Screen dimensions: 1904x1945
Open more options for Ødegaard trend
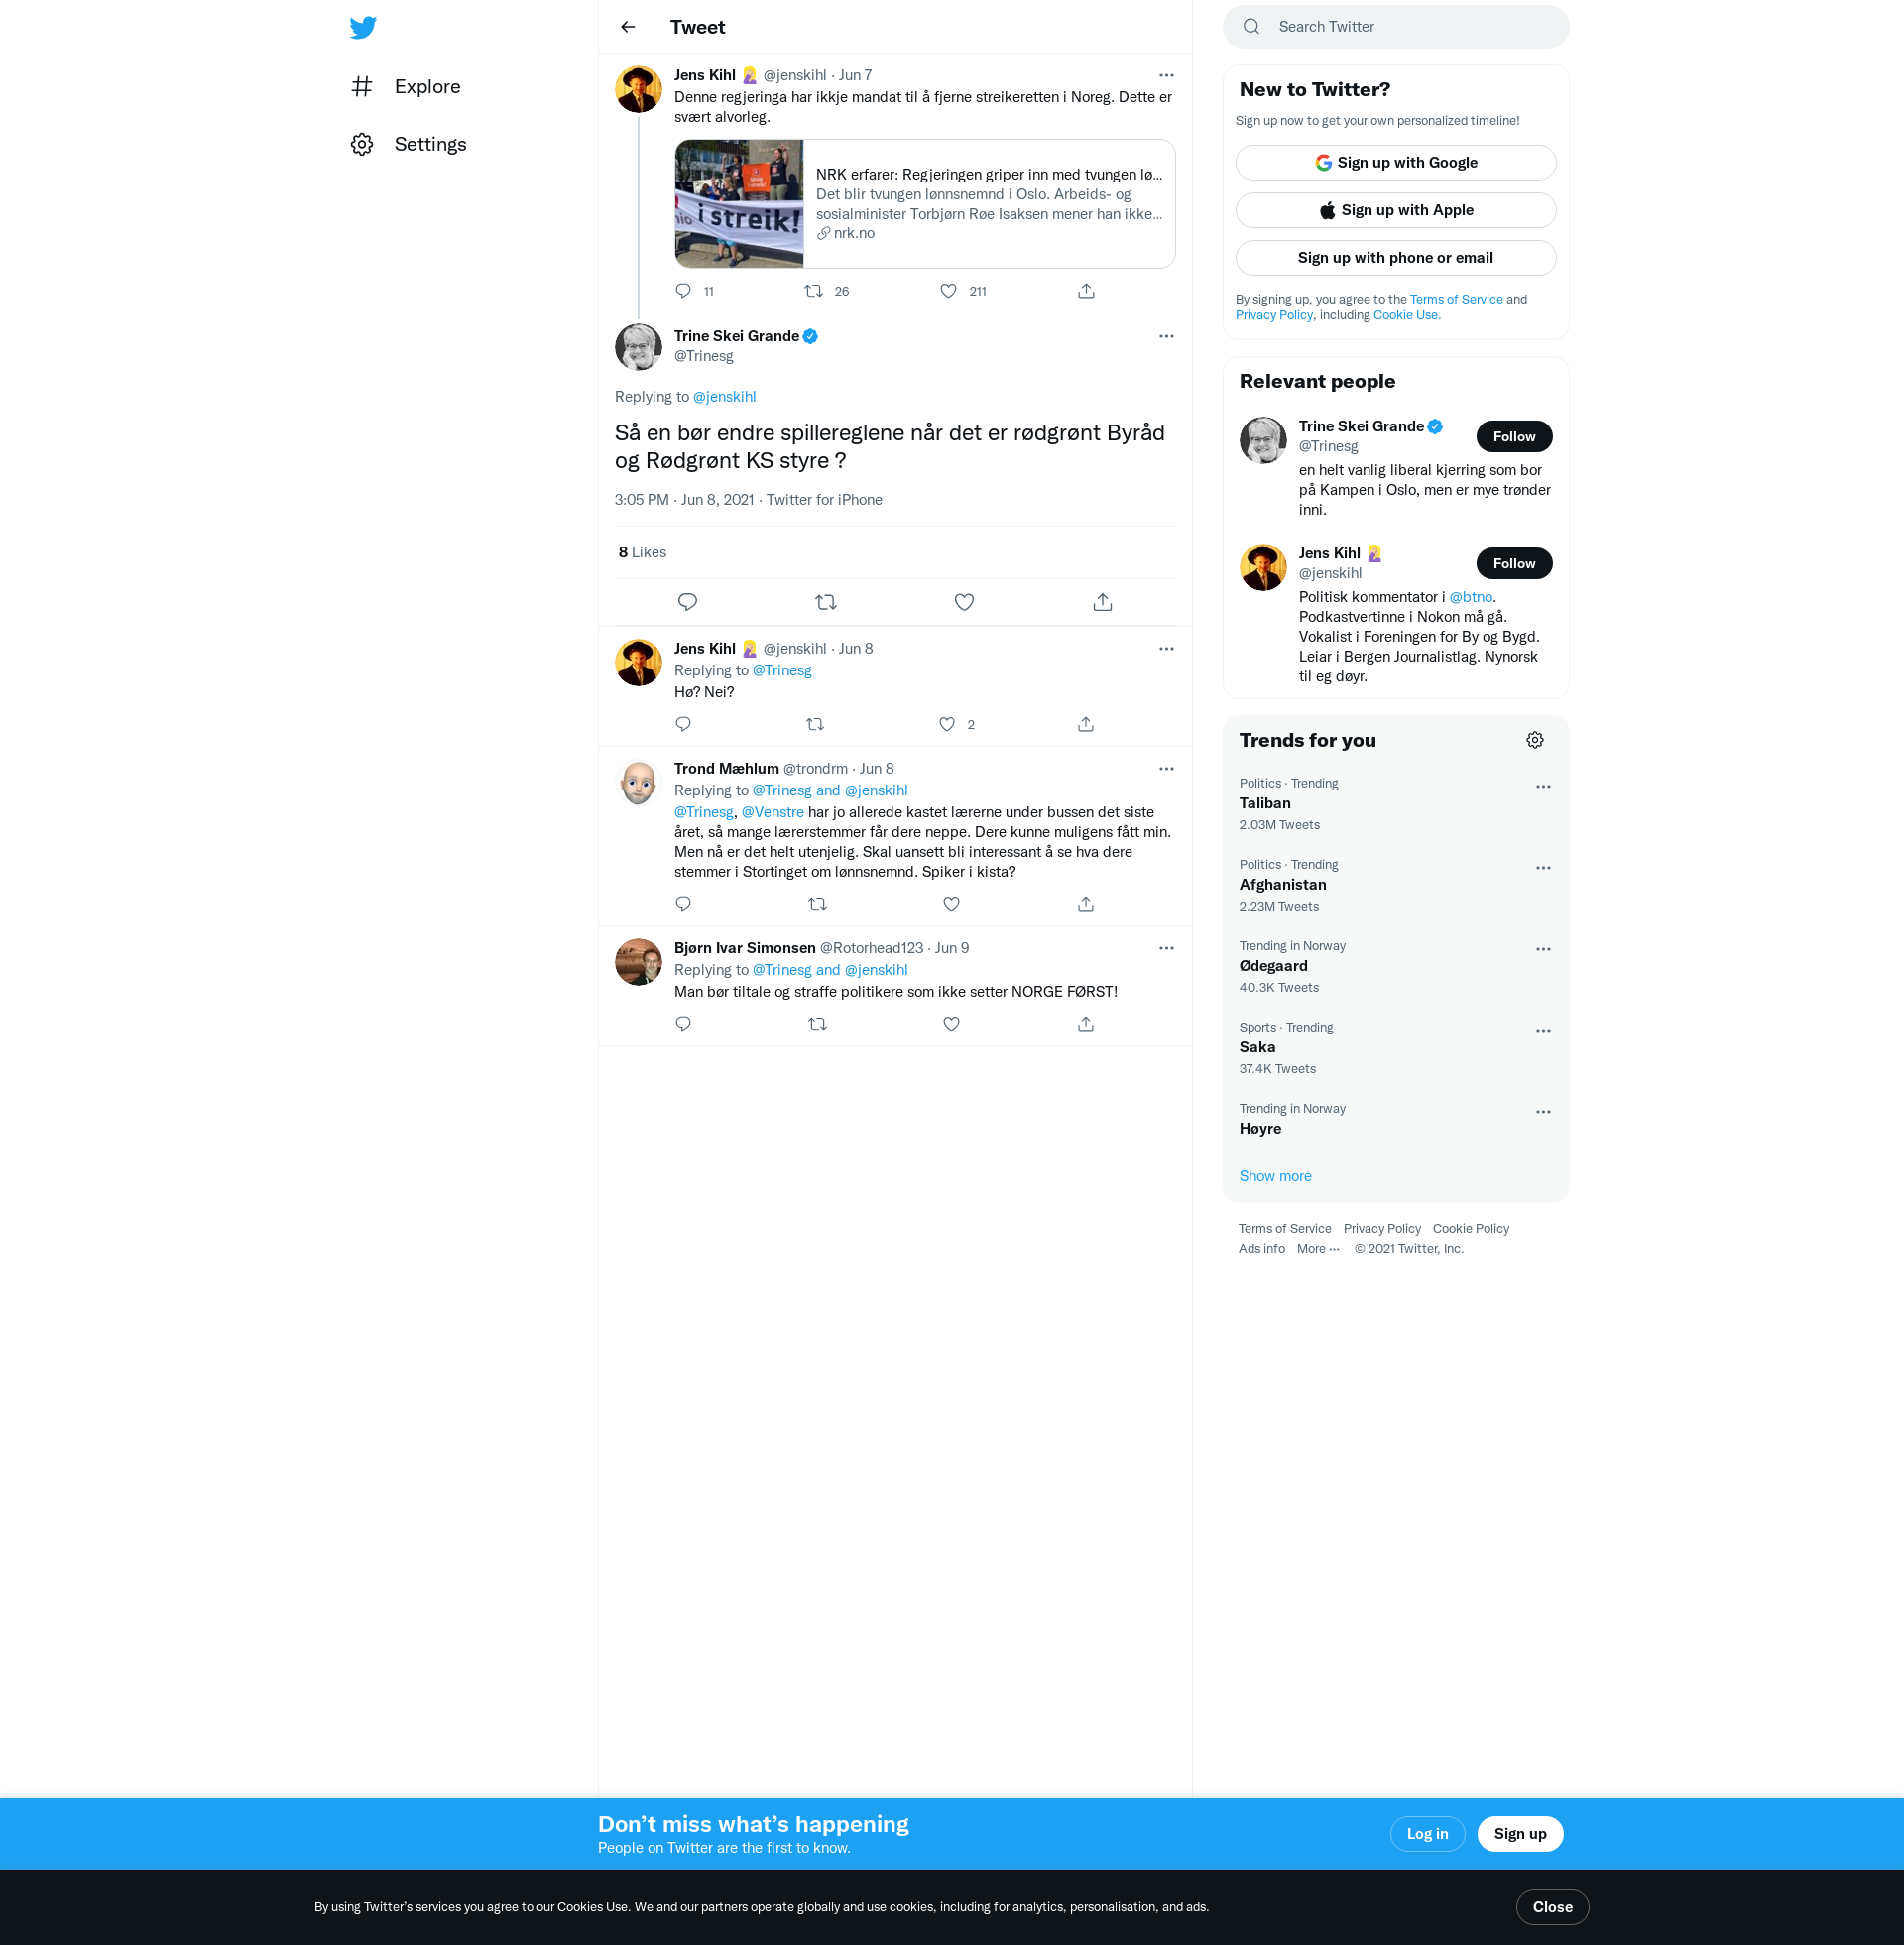[x=1543, y=949]
